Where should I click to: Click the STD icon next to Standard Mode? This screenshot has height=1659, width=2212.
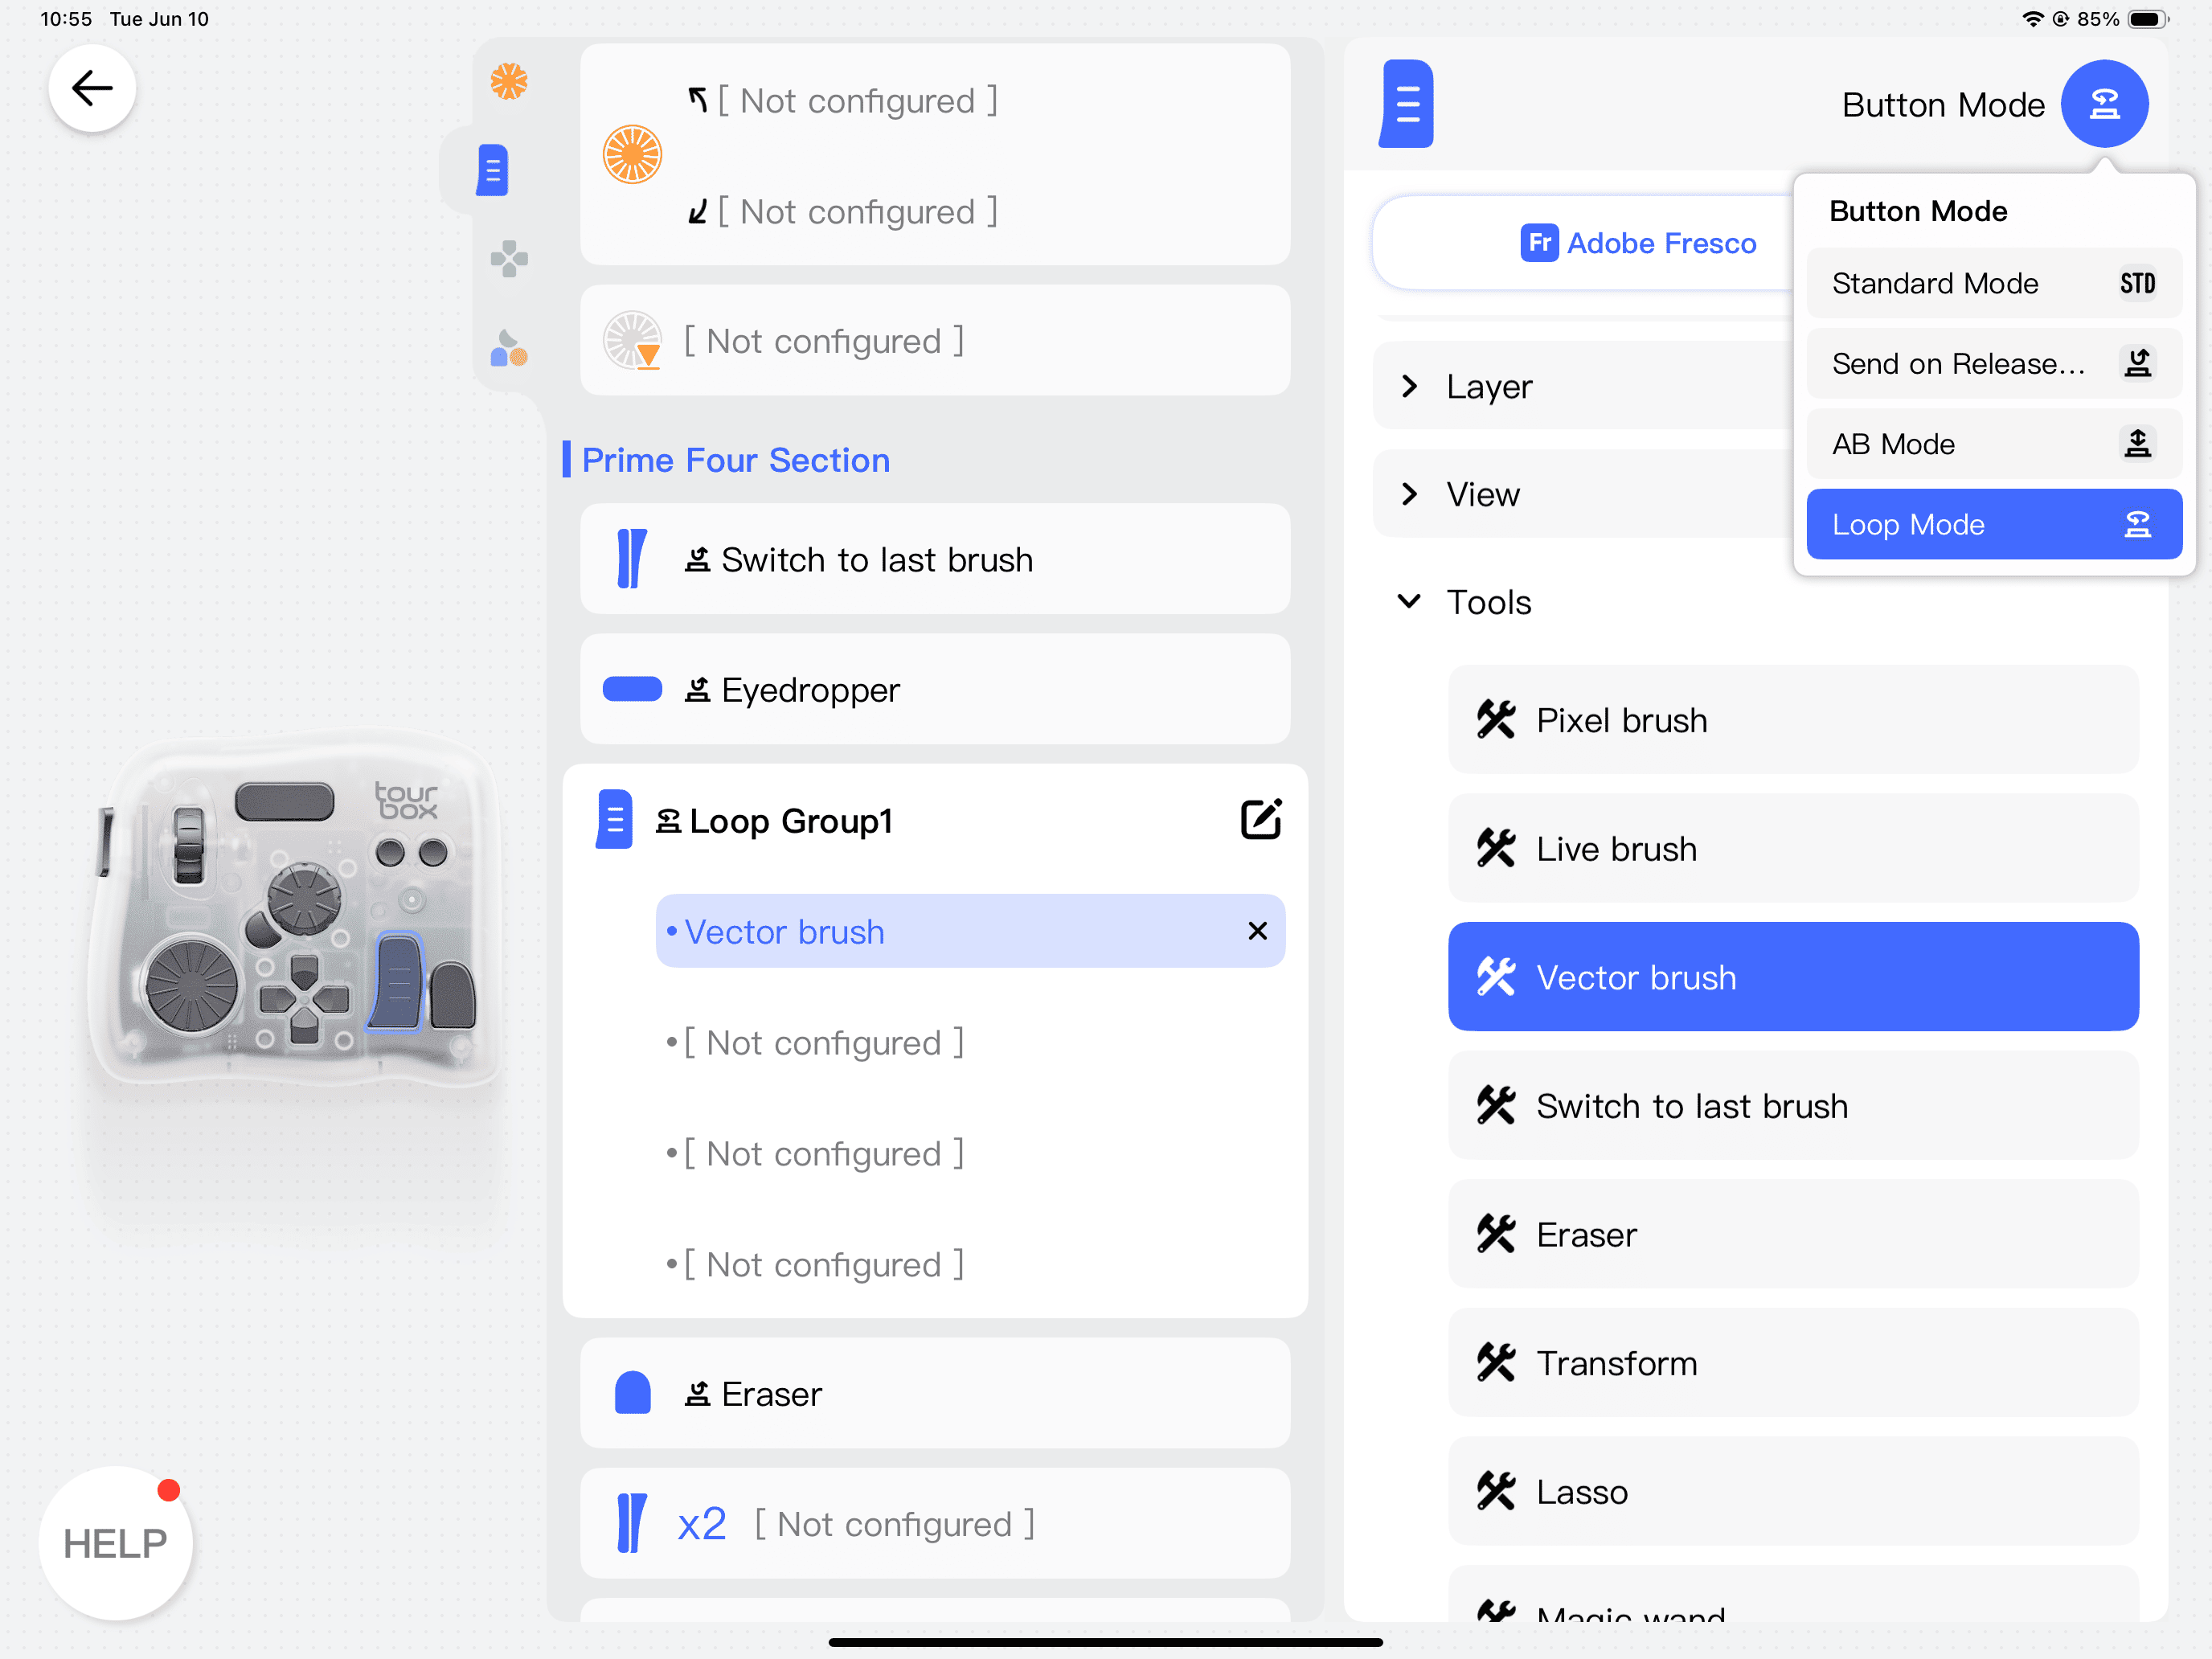pos(2137,283)
